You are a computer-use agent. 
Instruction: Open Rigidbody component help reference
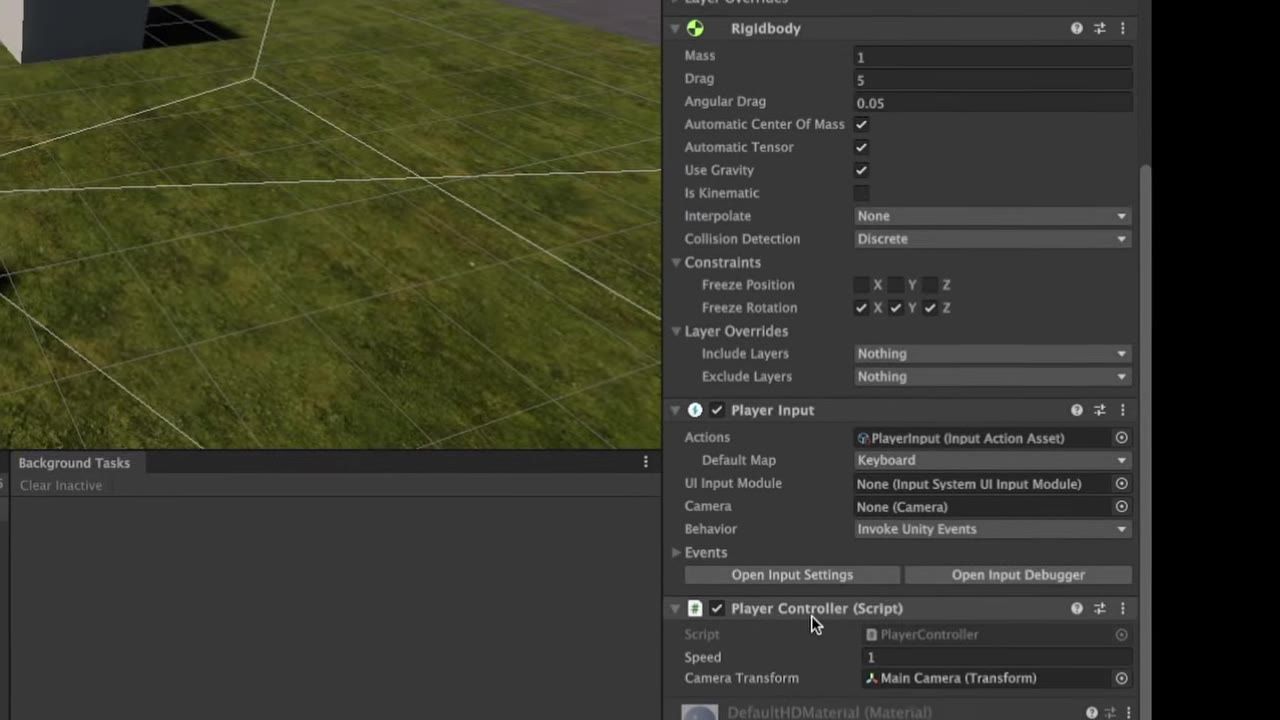1076,28
